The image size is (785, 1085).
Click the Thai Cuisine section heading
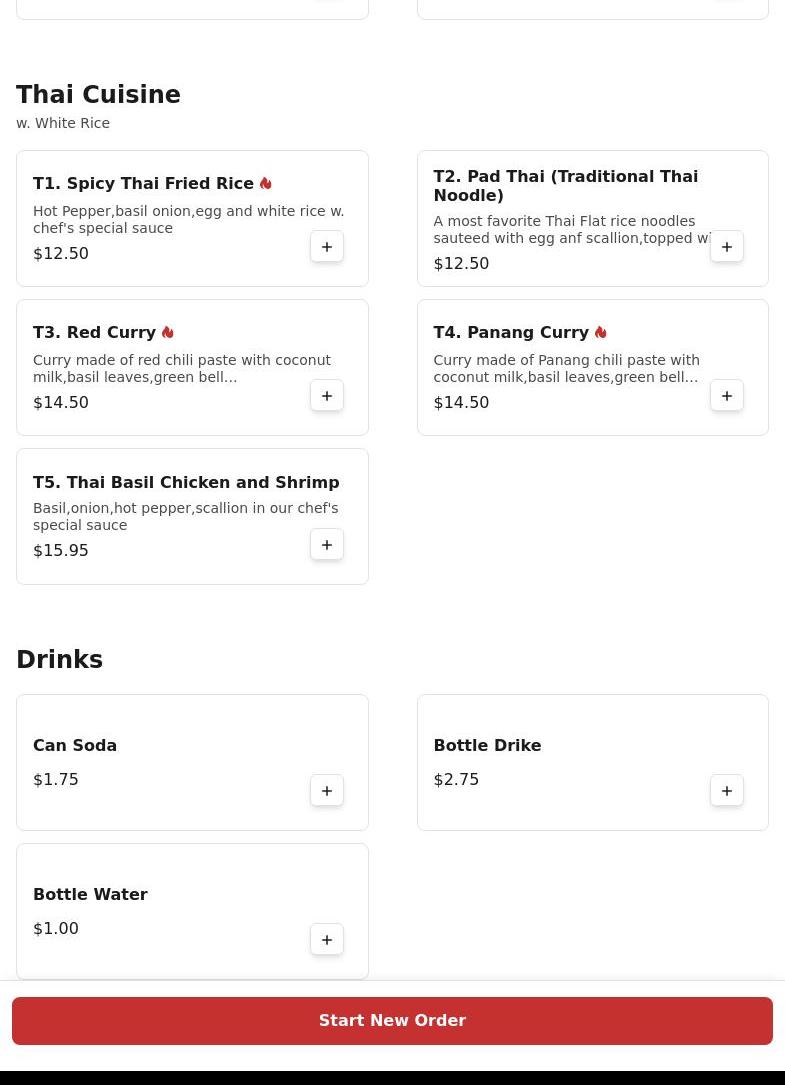pos(98,95)
